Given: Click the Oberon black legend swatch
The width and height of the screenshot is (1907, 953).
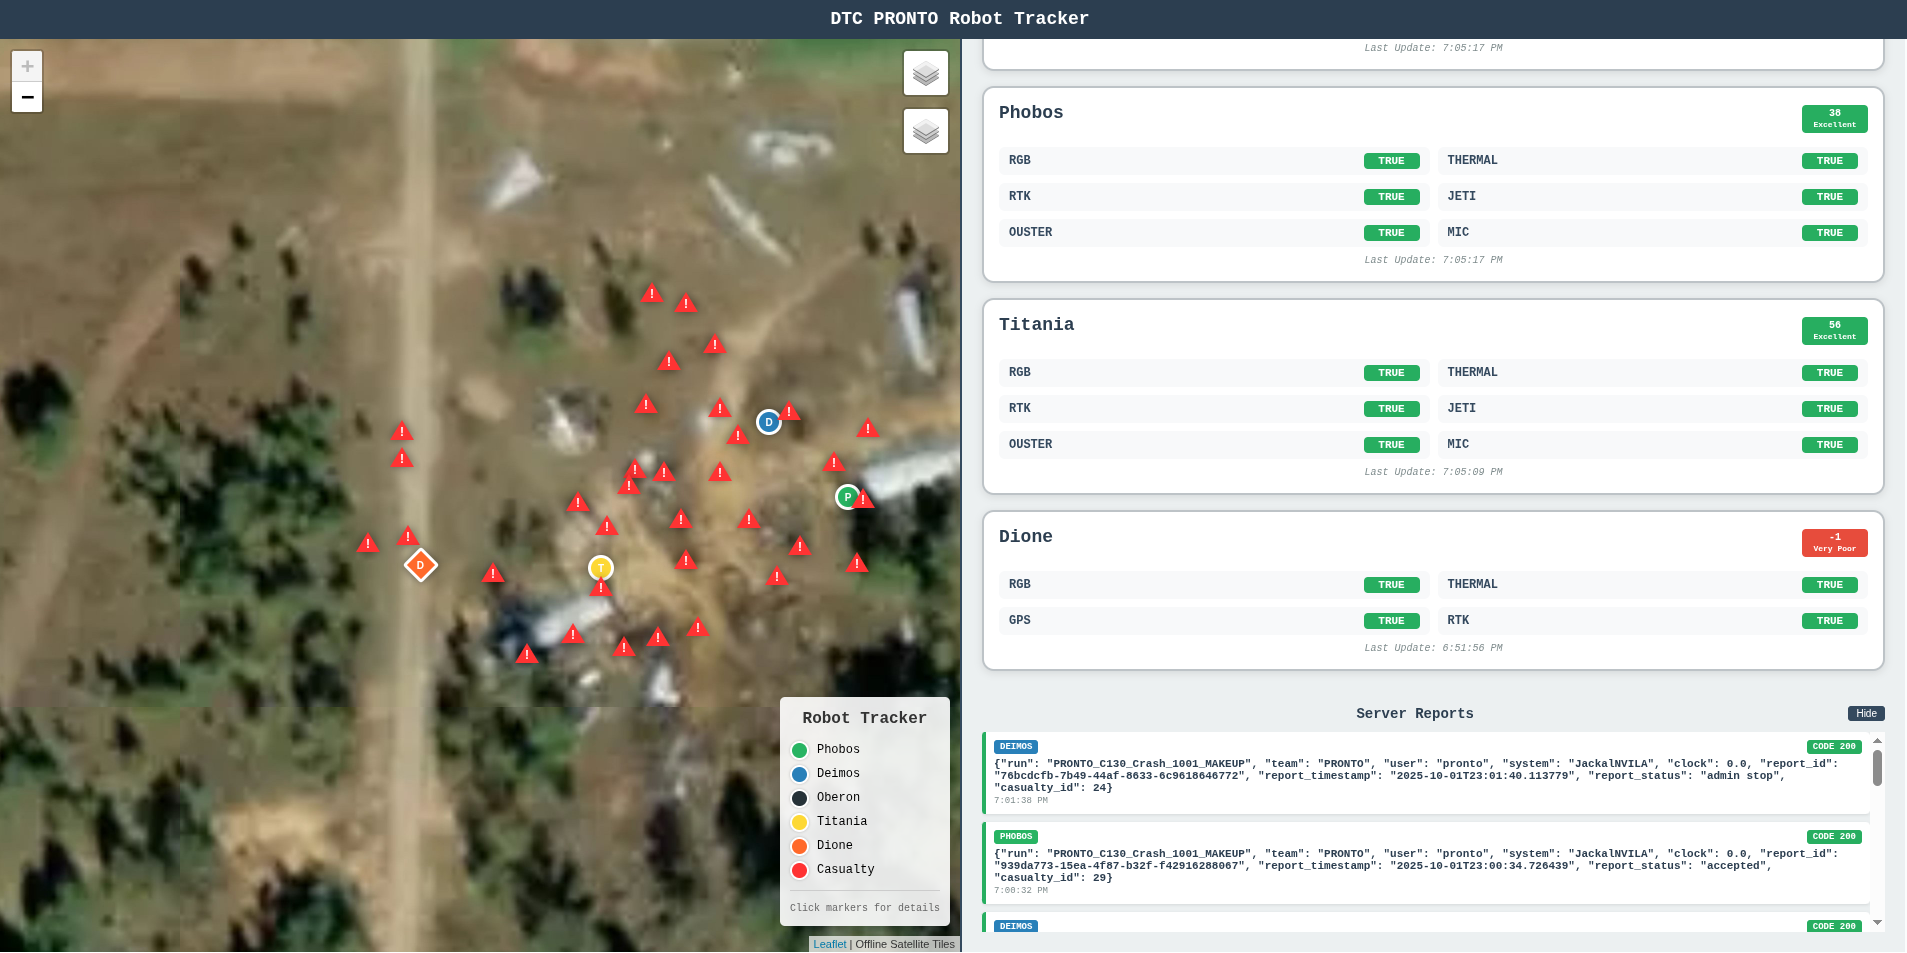Looking at the screenshot, I should coord(800,798).
